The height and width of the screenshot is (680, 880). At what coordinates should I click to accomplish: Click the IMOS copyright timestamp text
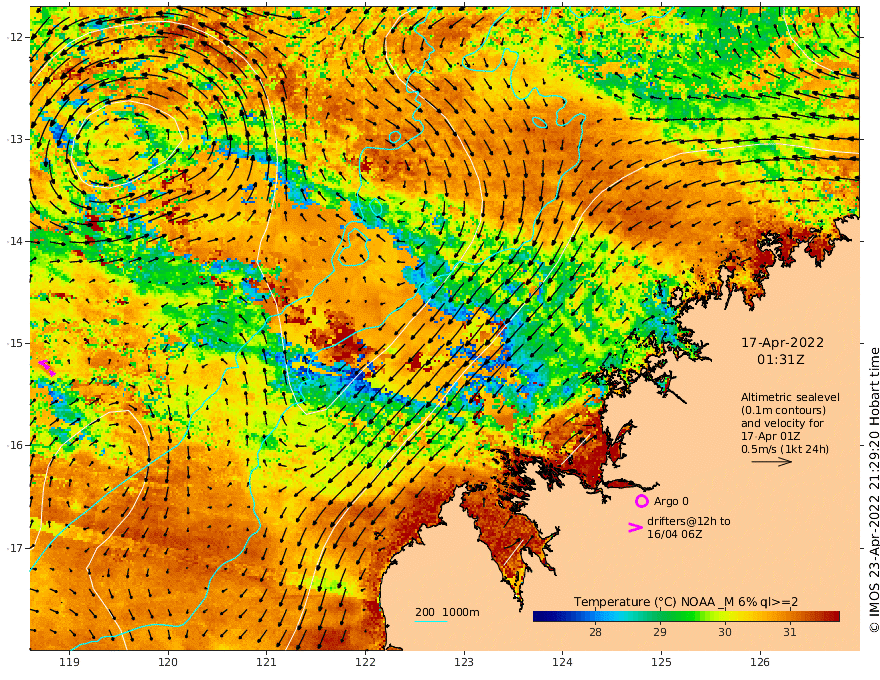(x=874, y=489)
